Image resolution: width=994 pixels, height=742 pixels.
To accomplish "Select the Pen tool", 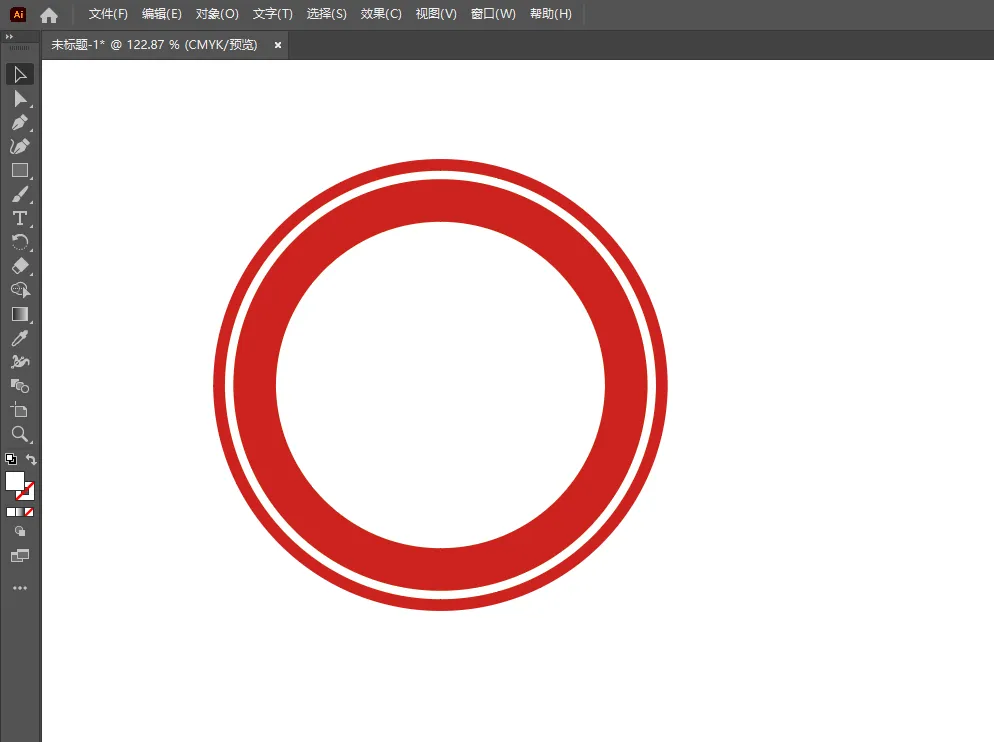I will [20, 122].
